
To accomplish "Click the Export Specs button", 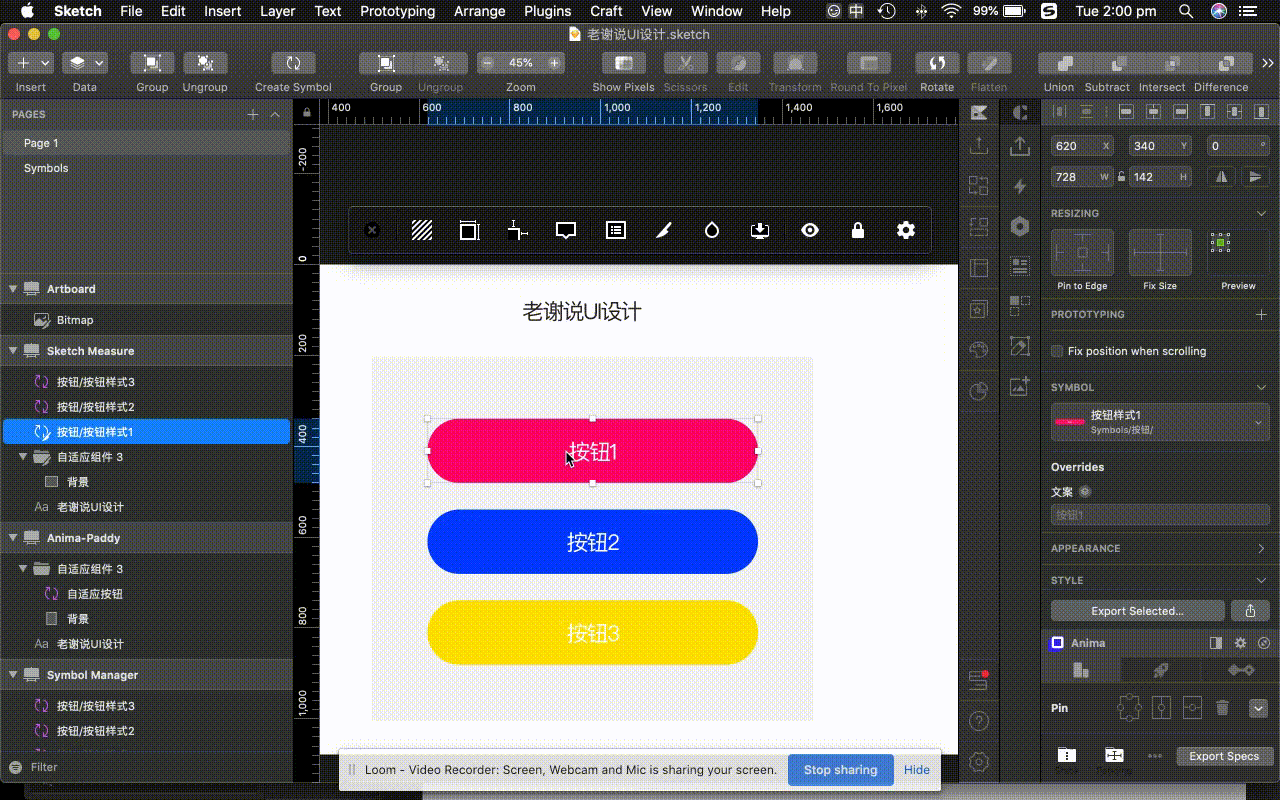I will (1223, 756).
